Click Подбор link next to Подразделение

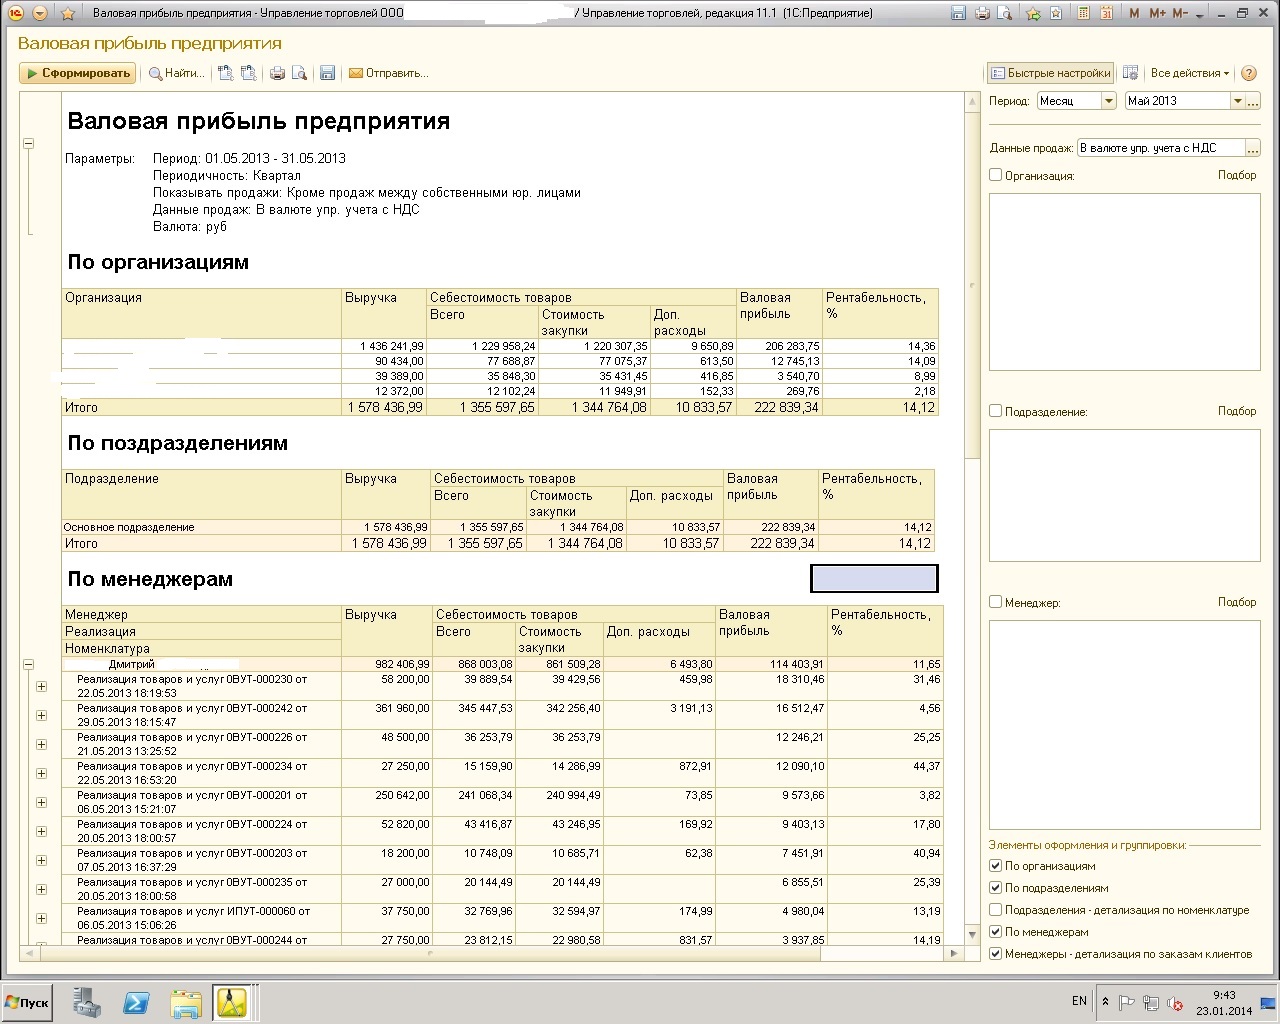[1237, 411]
